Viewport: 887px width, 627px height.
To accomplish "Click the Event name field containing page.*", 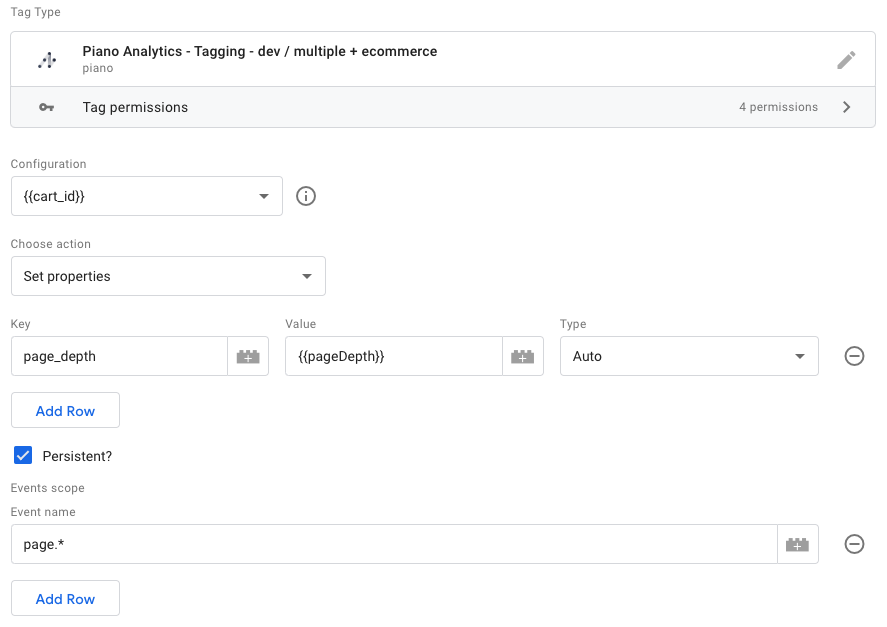I will (393, 545).
